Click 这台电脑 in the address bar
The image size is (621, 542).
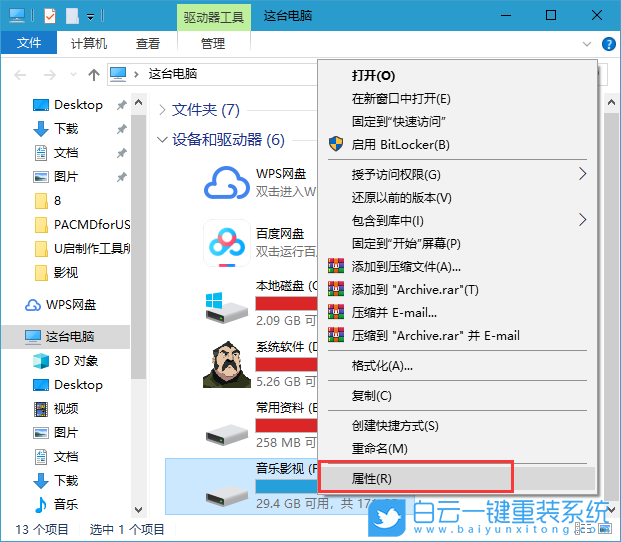(x=173, y=74)
